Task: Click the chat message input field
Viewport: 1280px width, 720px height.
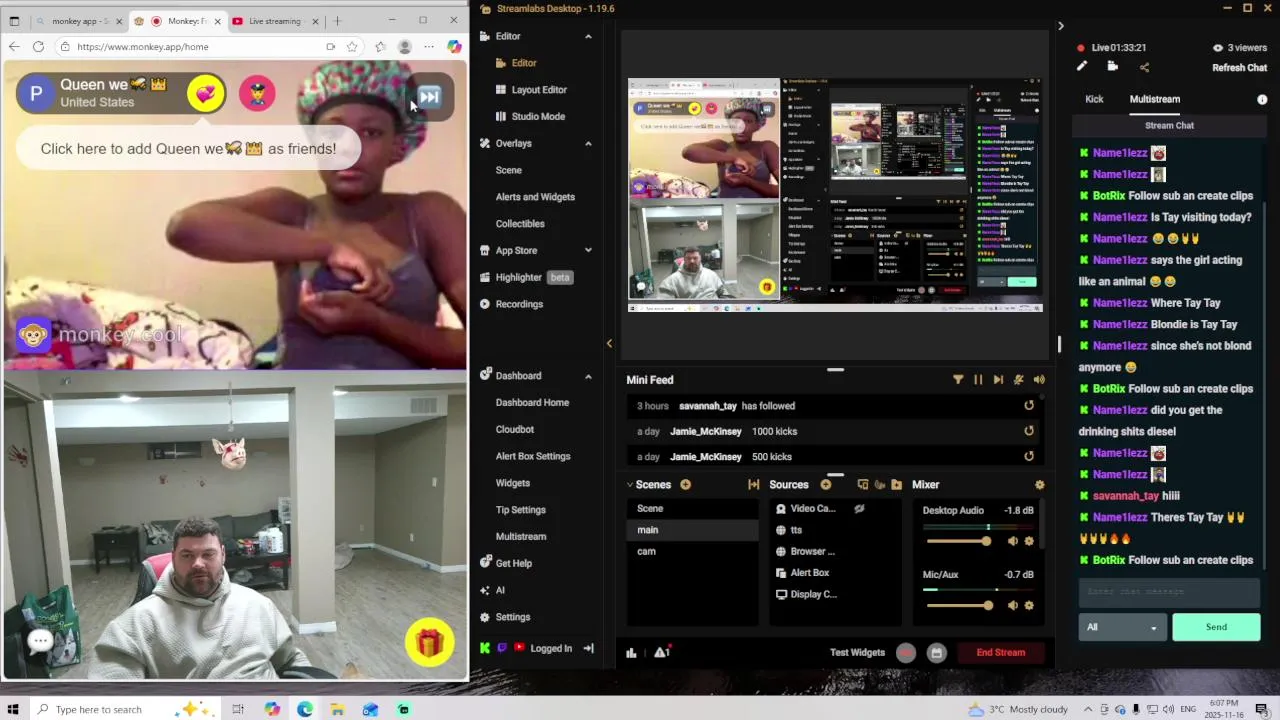Action: coord(1169,592)
